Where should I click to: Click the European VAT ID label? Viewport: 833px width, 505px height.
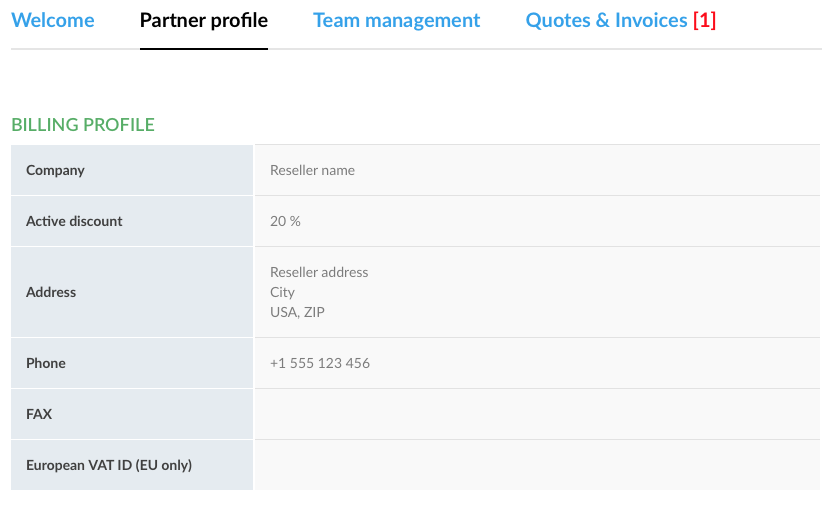(109, 465)
